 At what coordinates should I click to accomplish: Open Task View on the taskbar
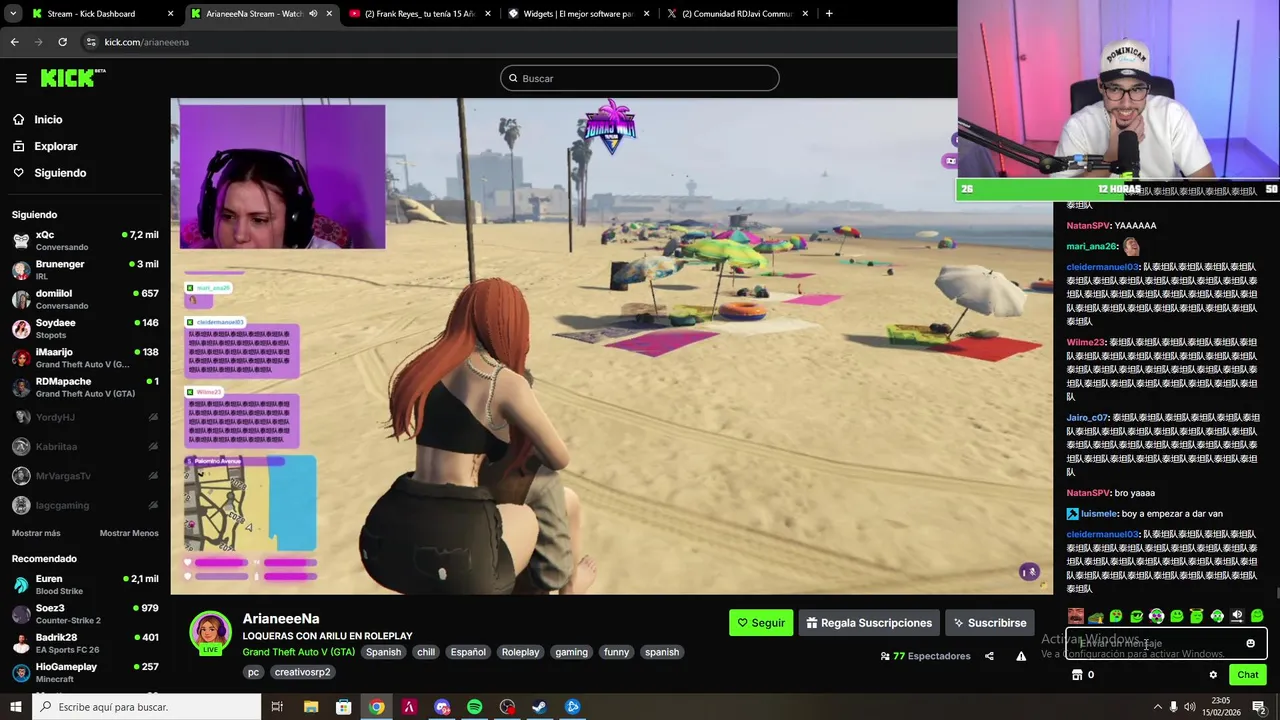(278, 707)
